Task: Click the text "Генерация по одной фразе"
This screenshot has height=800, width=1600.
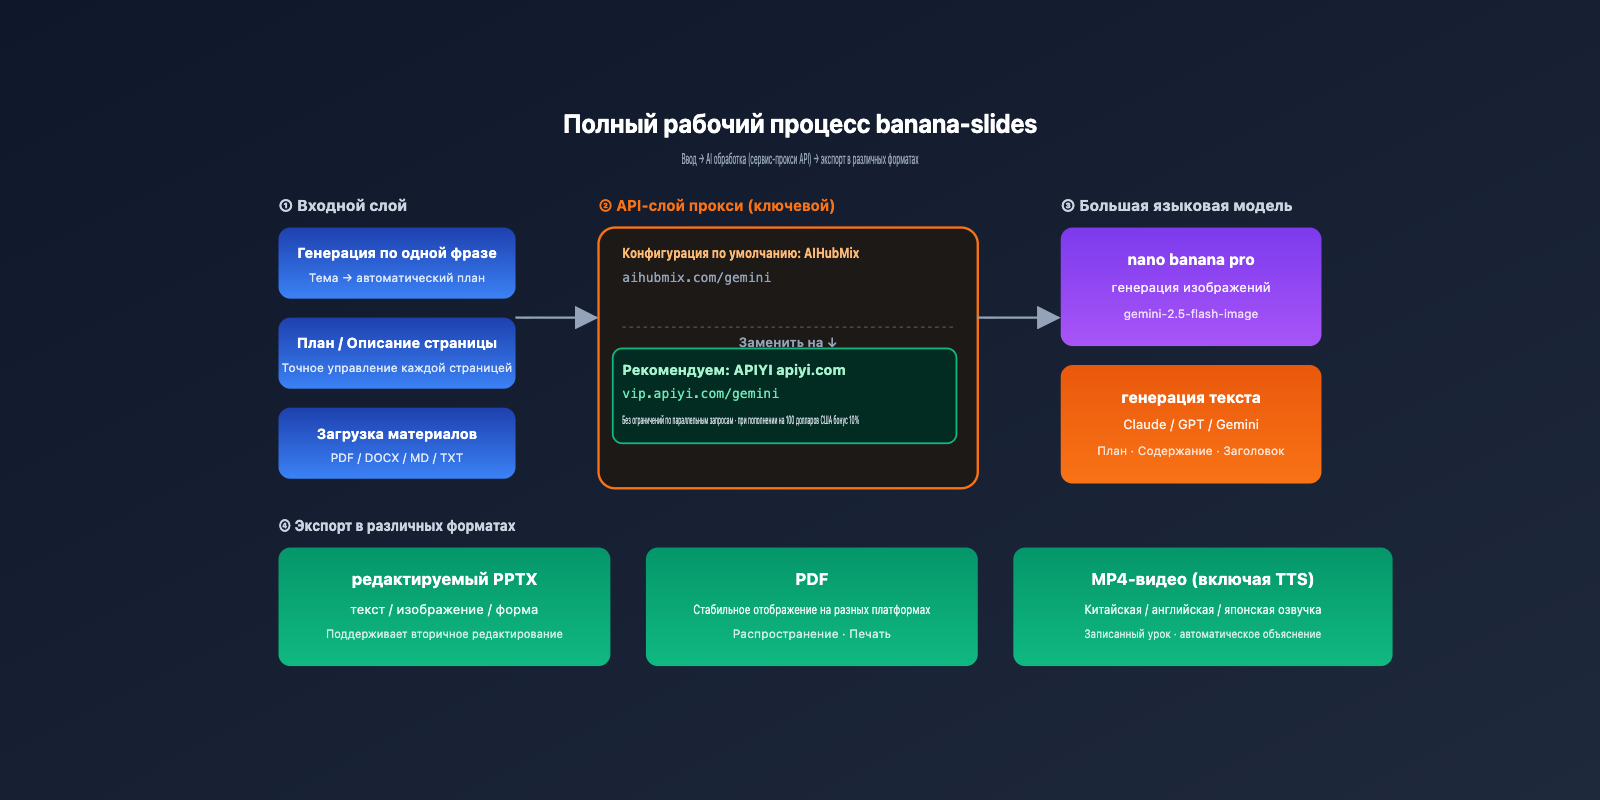Action: pyautogui.click(x=397, y=253)
